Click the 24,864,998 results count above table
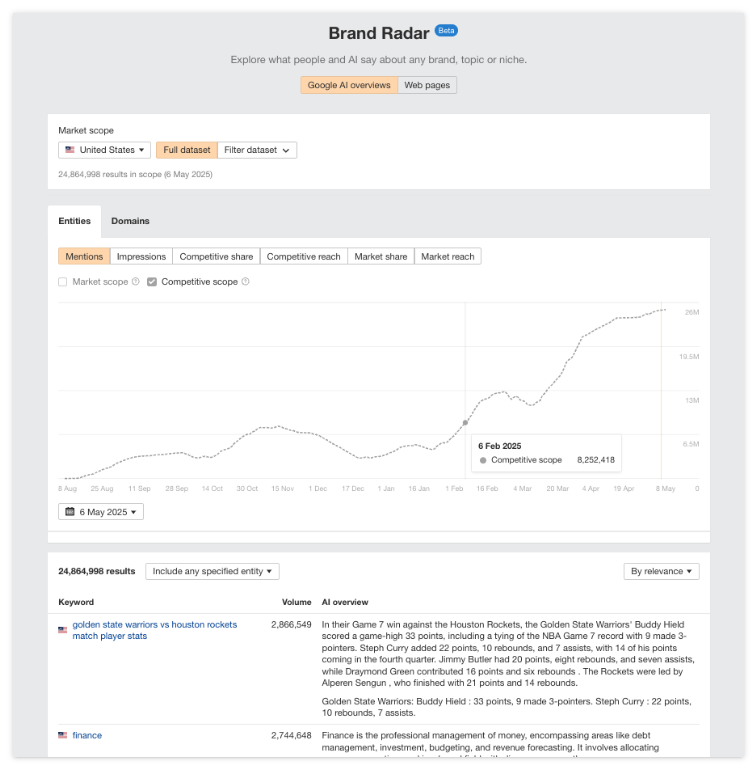 (96, 571)
